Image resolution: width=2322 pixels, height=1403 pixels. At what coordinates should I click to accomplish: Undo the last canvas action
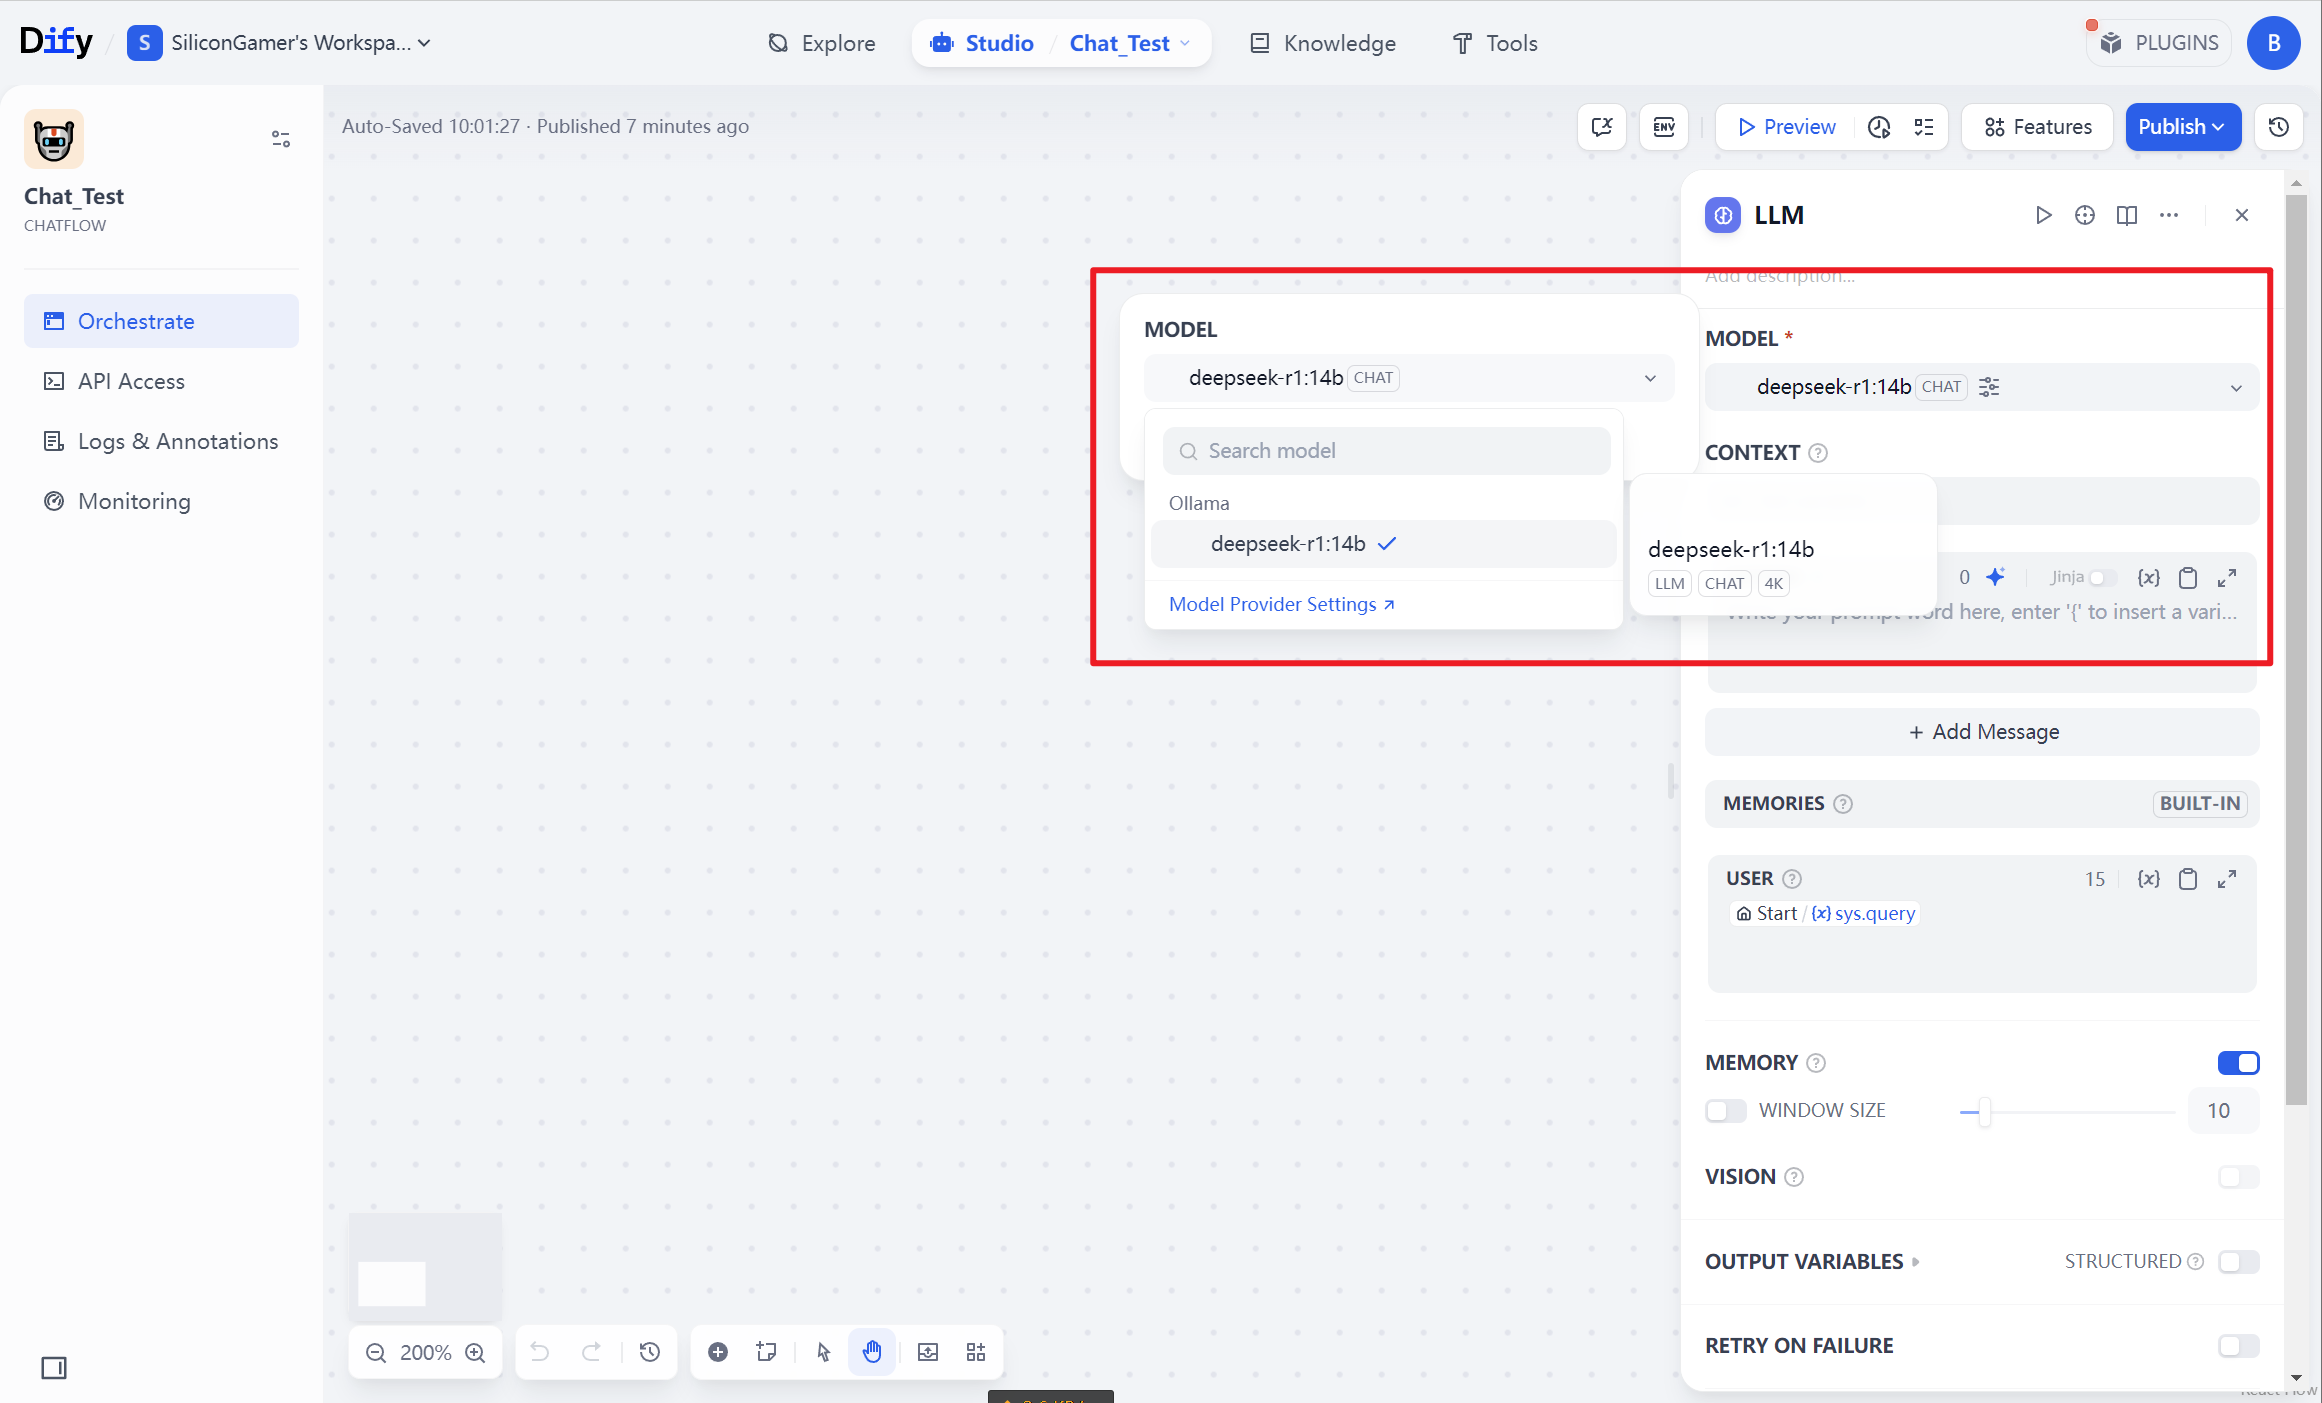pos(540,1352)
